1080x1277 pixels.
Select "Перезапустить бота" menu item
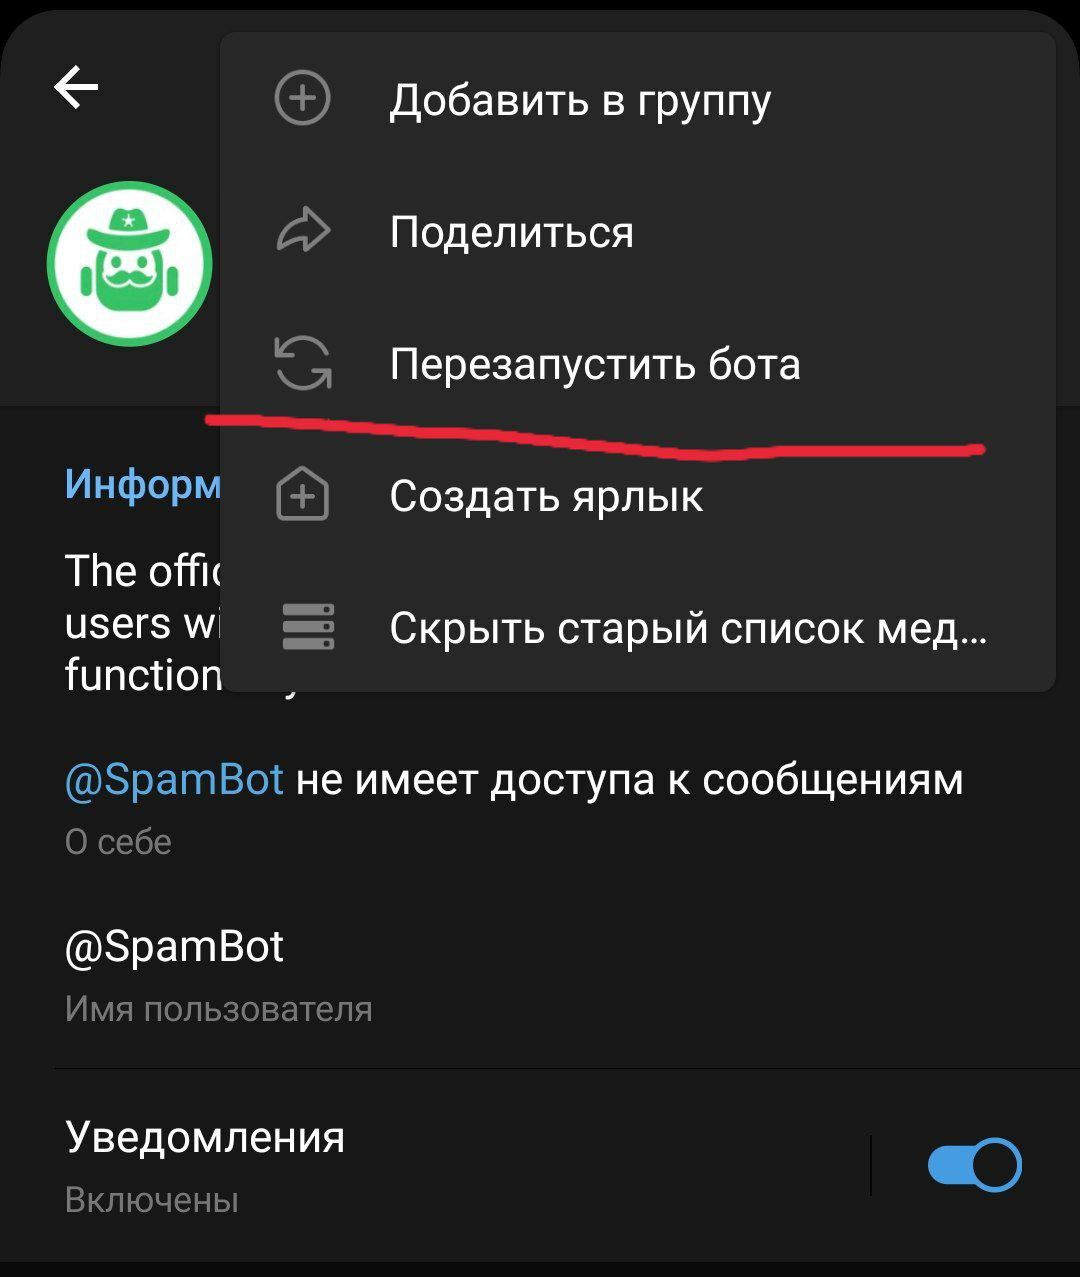click(638, 363)
